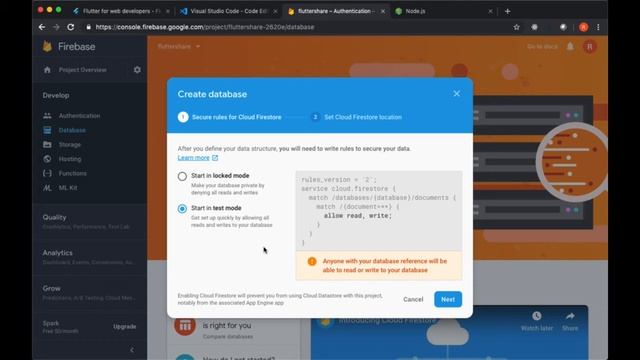Click Upgrade plan link
The width and height of the screenshot is (640, 360).
click(124, 327)
